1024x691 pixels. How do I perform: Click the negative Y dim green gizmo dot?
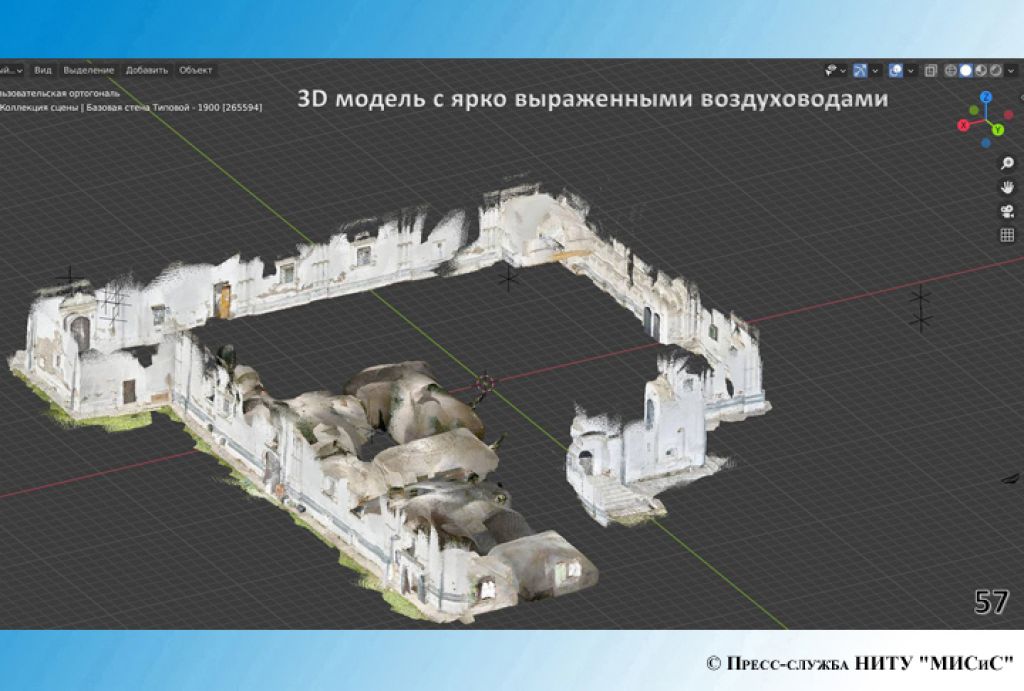(974, 110)
